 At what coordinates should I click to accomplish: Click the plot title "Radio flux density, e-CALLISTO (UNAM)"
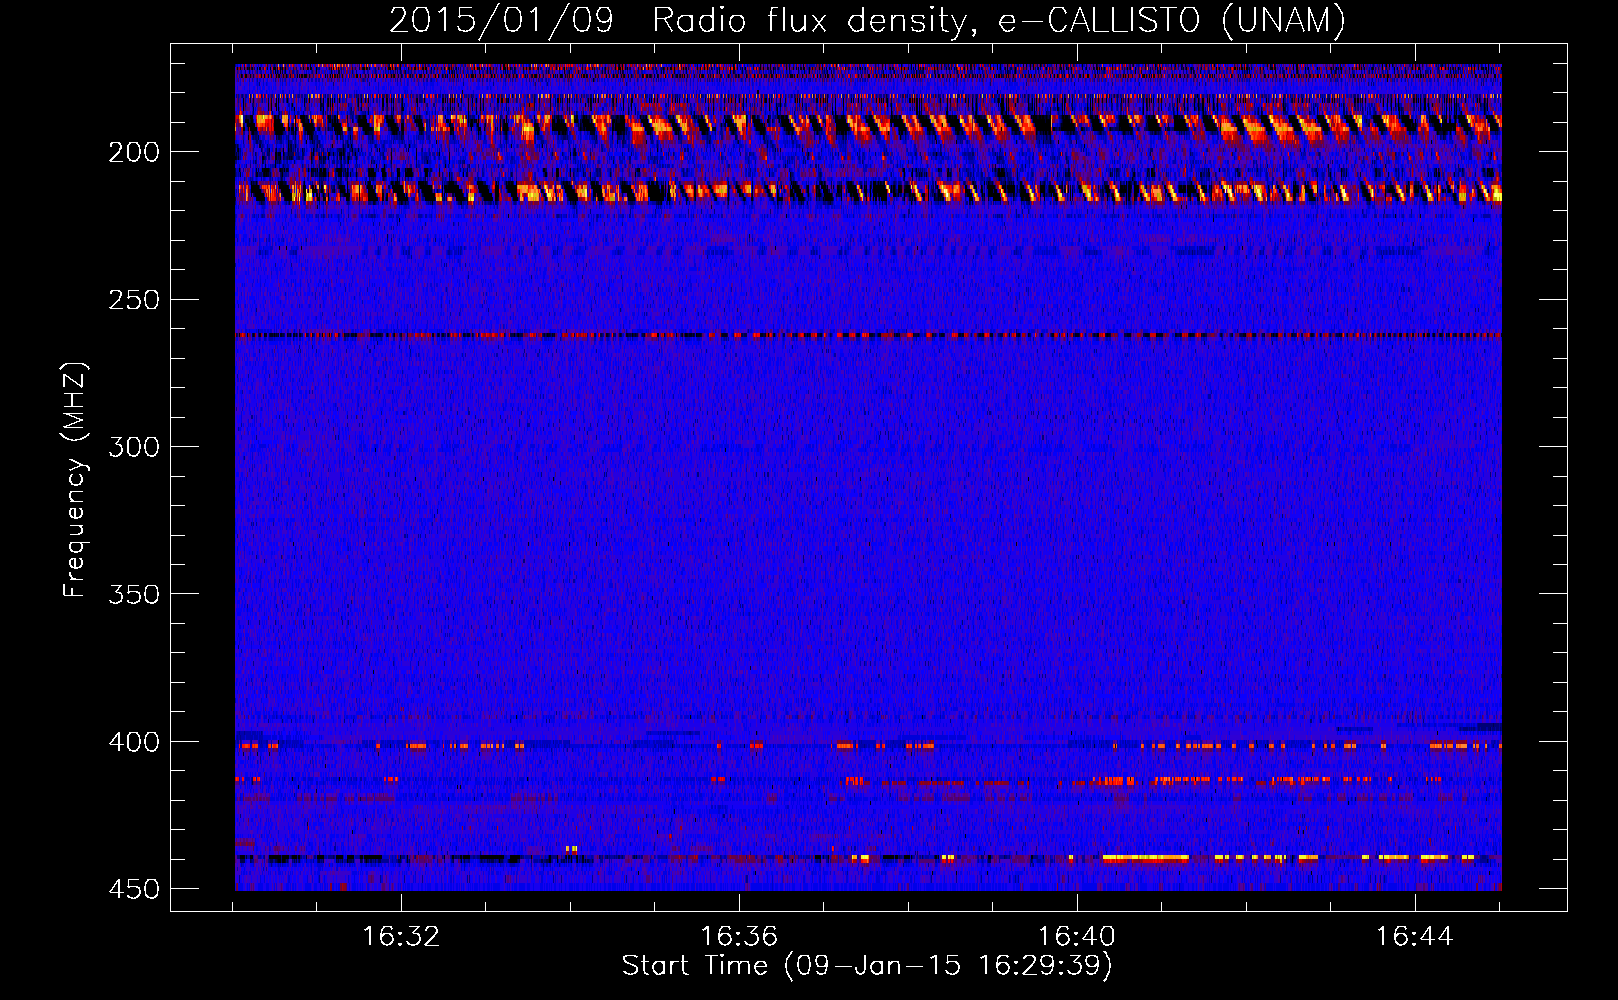click(999, 20)
